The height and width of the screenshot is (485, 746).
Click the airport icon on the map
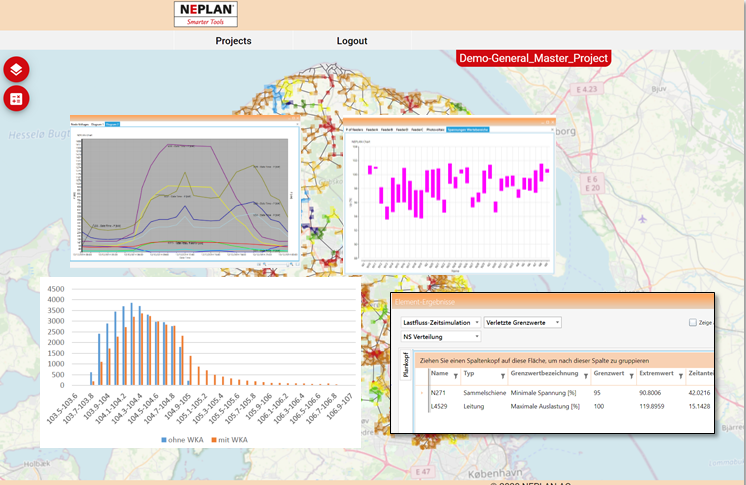tap(642, 219)
